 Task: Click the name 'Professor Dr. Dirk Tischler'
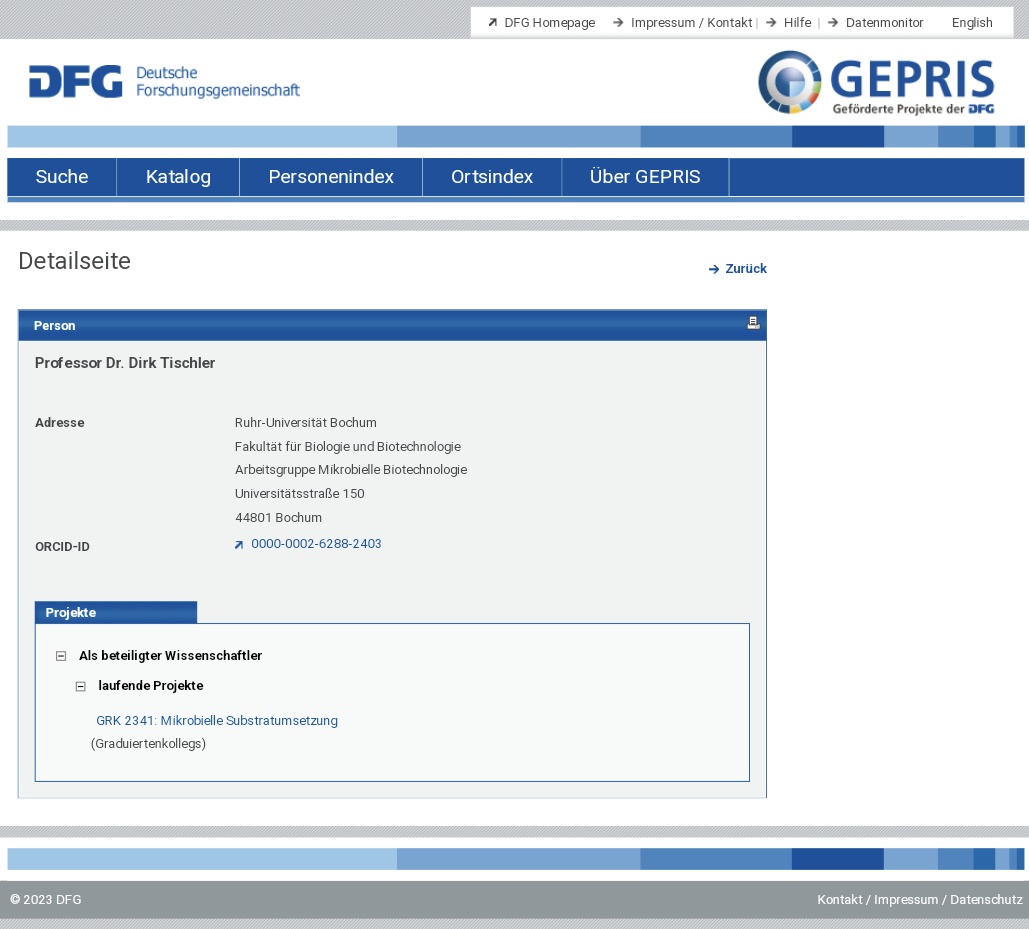pyautogui.click(x=125, y=363)
